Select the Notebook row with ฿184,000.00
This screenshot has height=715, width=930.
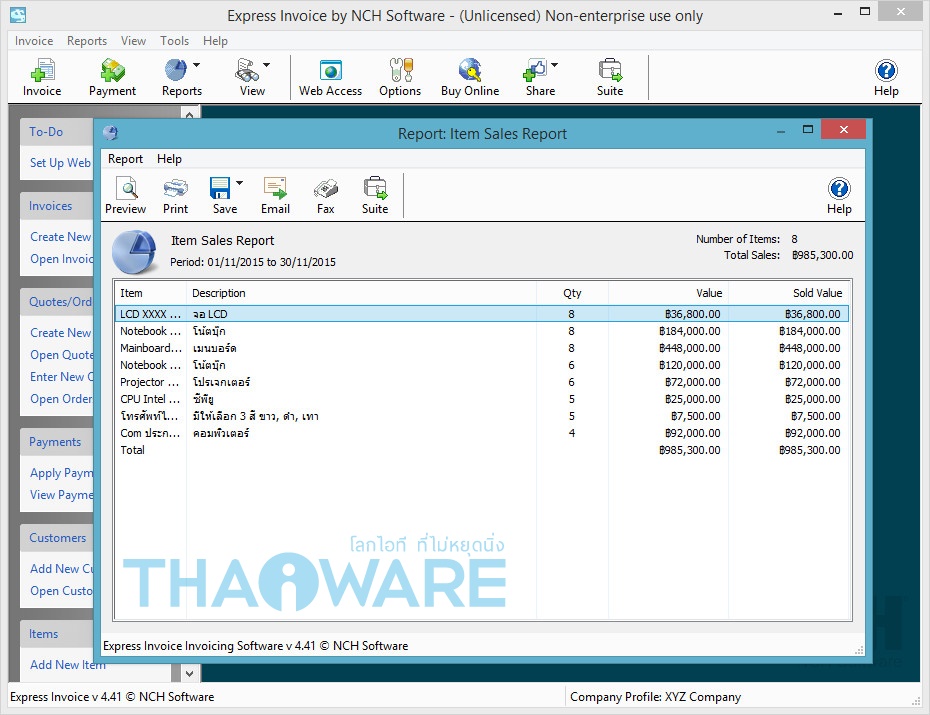[x=482, y=331]
